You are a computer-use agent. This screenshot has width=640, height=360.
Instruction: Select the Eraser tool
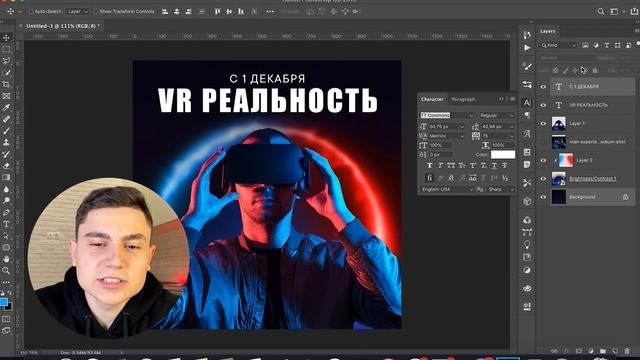tap(6, 166)
